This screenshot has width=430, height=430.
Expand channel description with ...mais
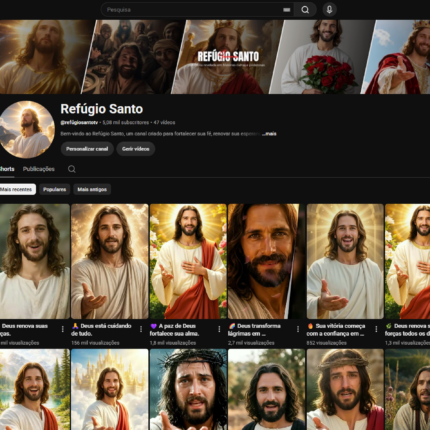coord(269,134)
